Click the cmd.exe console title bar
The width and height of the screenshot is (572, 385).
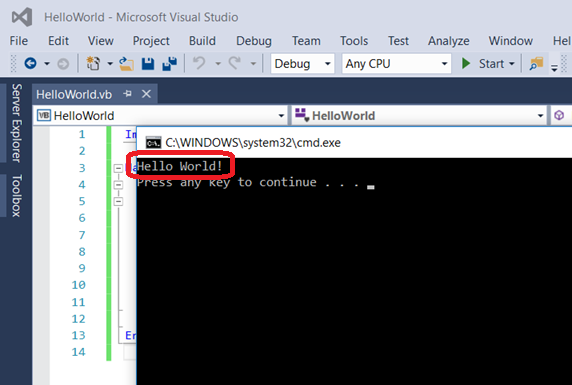pos(354,143)
